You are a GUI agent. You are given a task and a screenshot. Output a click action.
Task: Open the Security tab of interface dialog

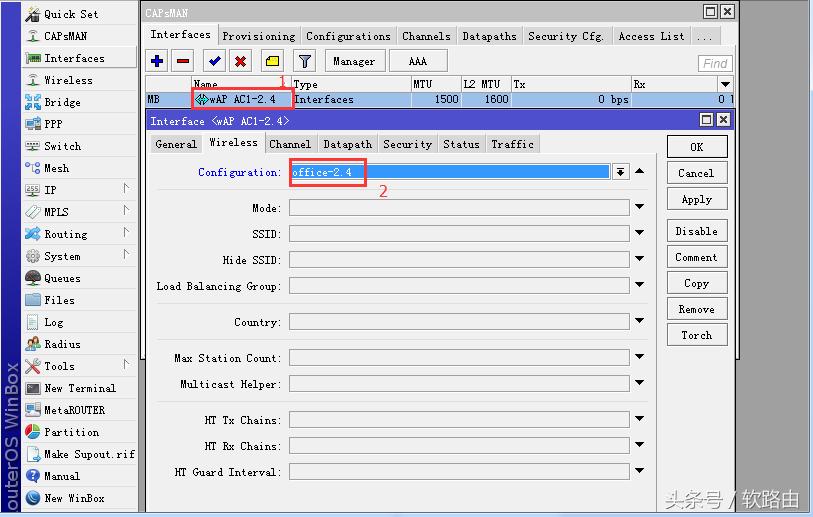click(407, 144)
